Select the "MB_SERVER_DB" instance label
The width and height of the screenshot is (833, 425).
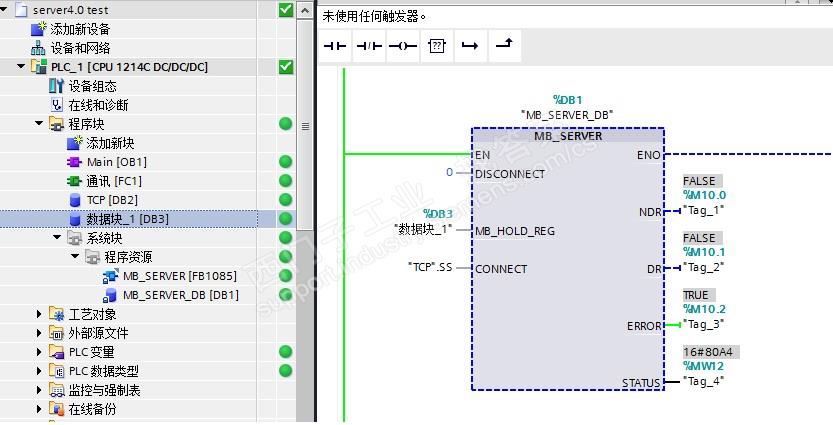[x=567, y=114]
